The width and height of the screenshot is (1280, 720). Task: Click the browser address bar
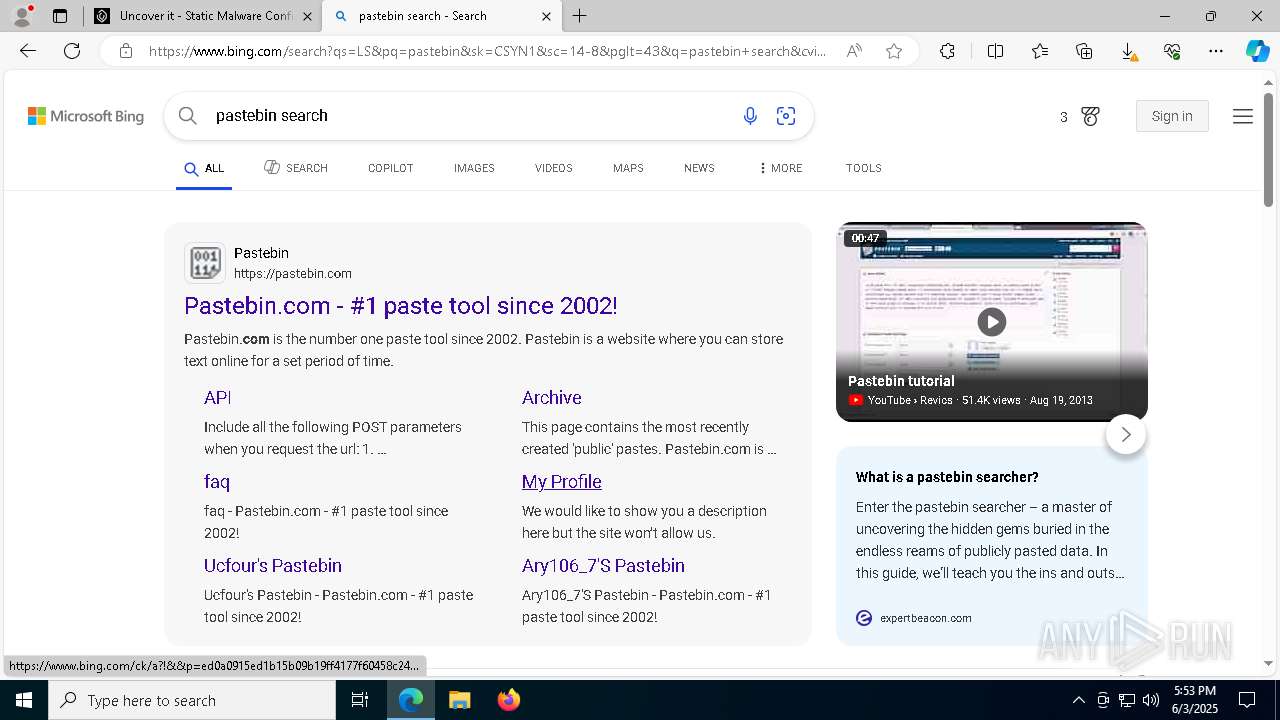point(488,51)
